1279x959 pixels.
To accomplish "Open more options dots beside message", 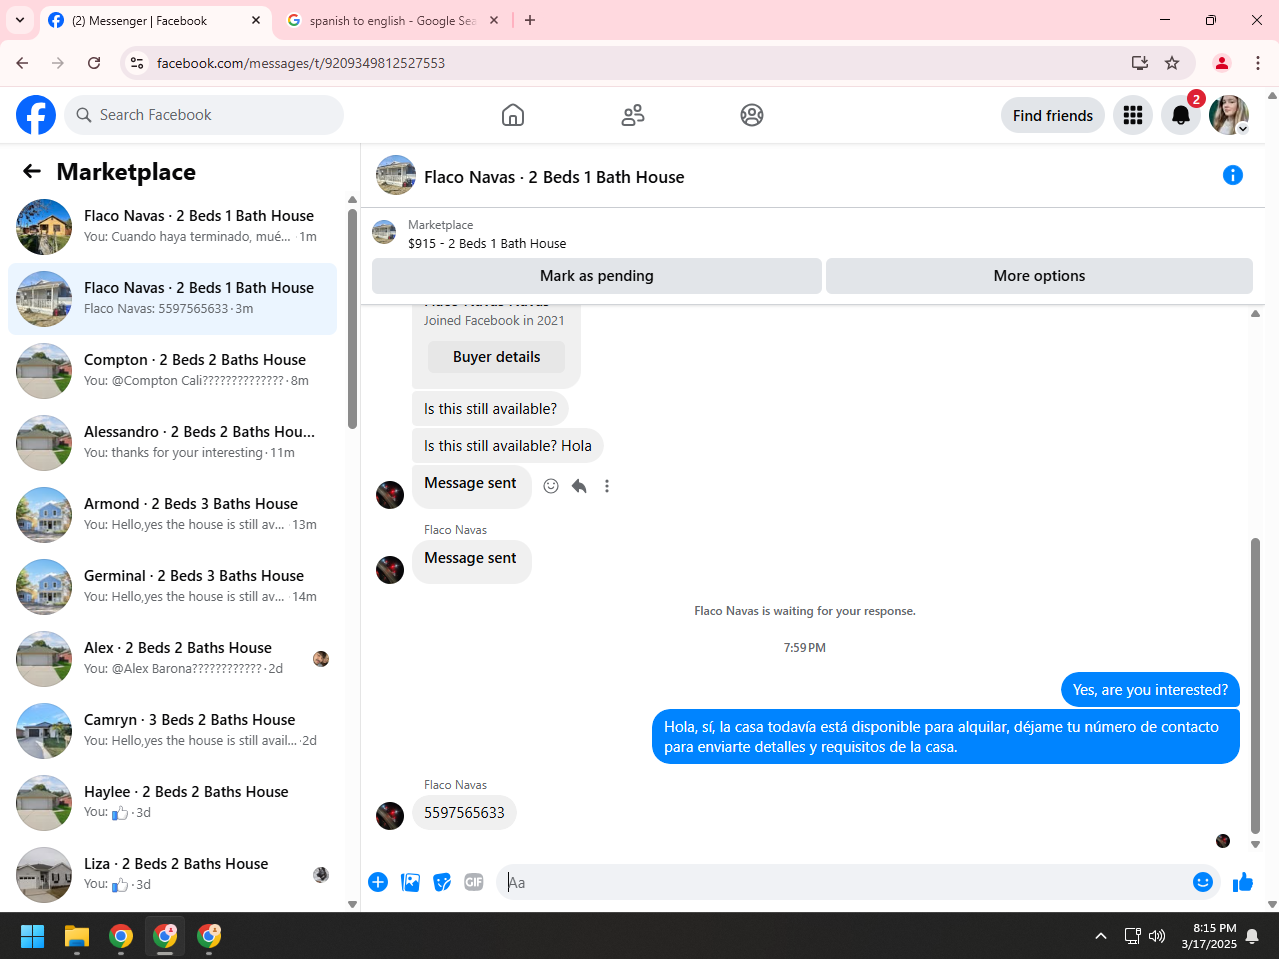I will click(x=607, y=486).
